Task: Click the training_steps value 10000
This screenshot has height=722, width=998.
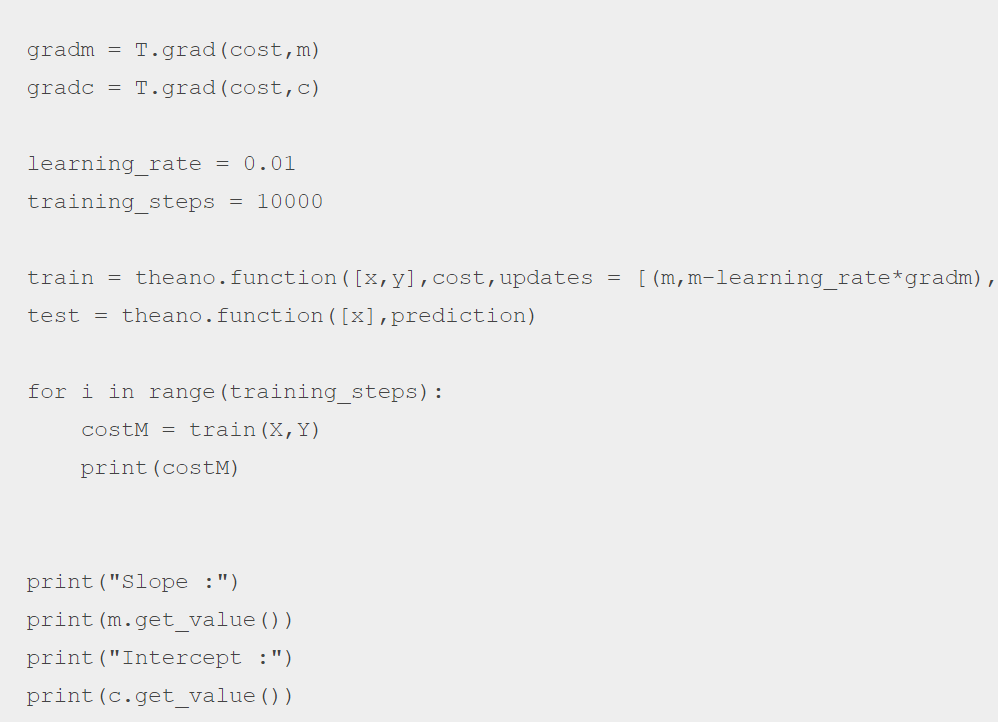Action: tap(290, 202)
